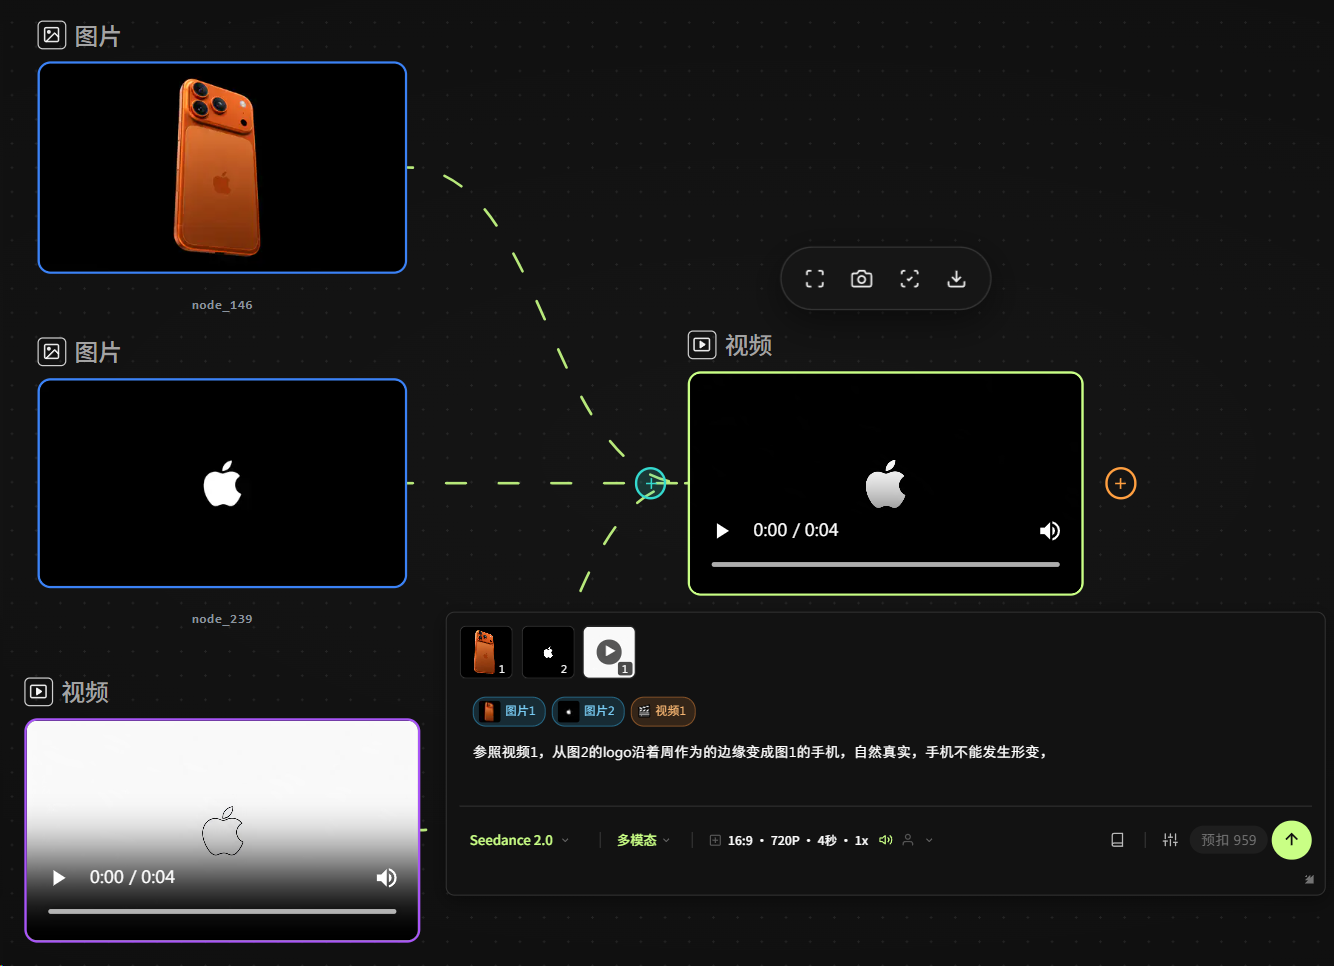Open the book icon in the prompt bar
This screenshot has width=1334, height=966.
click(x=1117, y=840)
